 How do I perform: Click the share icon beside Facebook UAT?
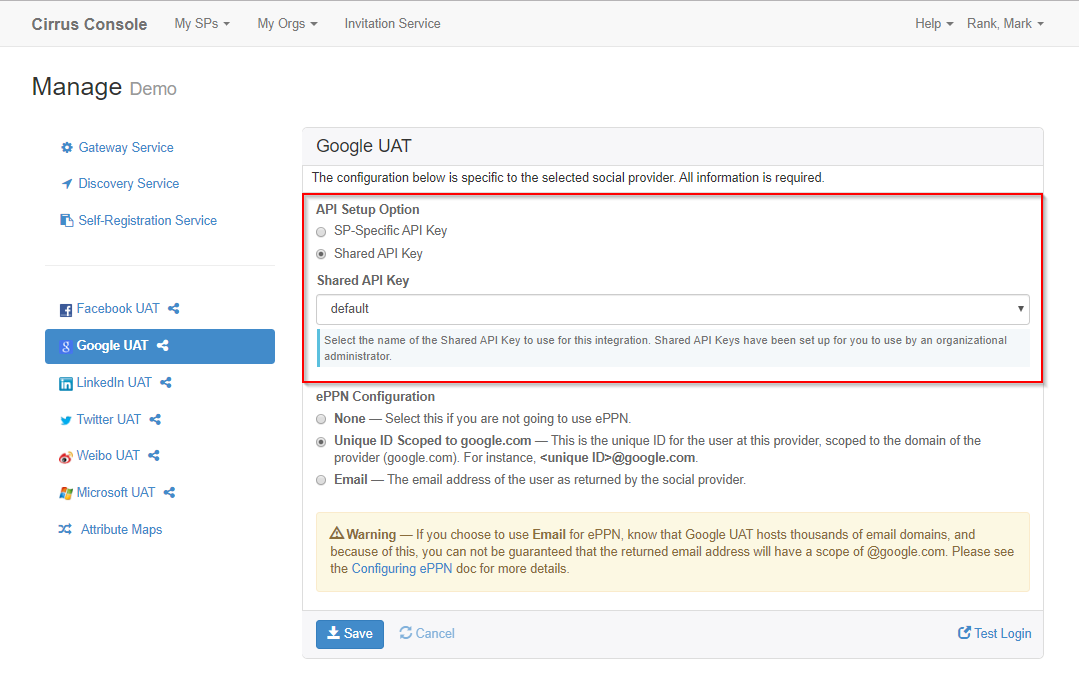coord(173,309)
